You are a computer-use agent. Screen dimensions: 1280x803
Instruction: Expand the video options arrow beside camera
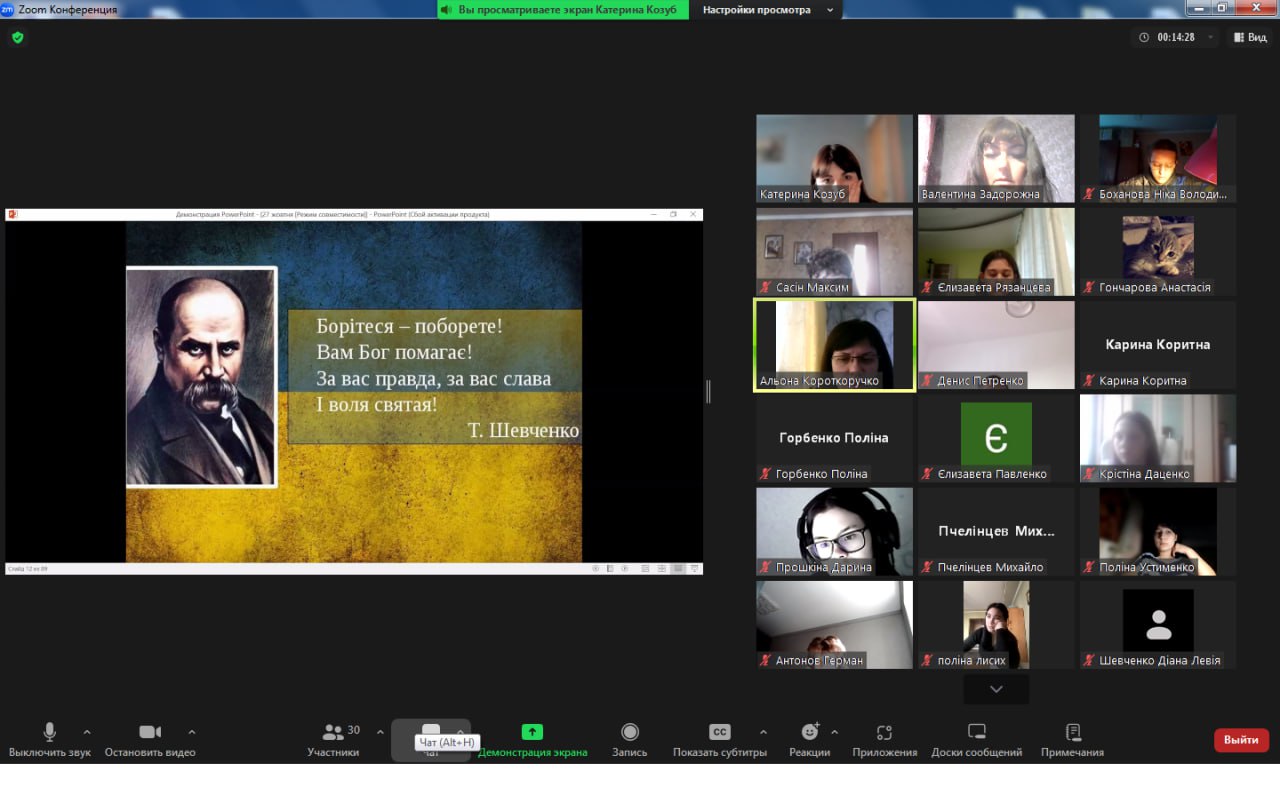point(192,732)
